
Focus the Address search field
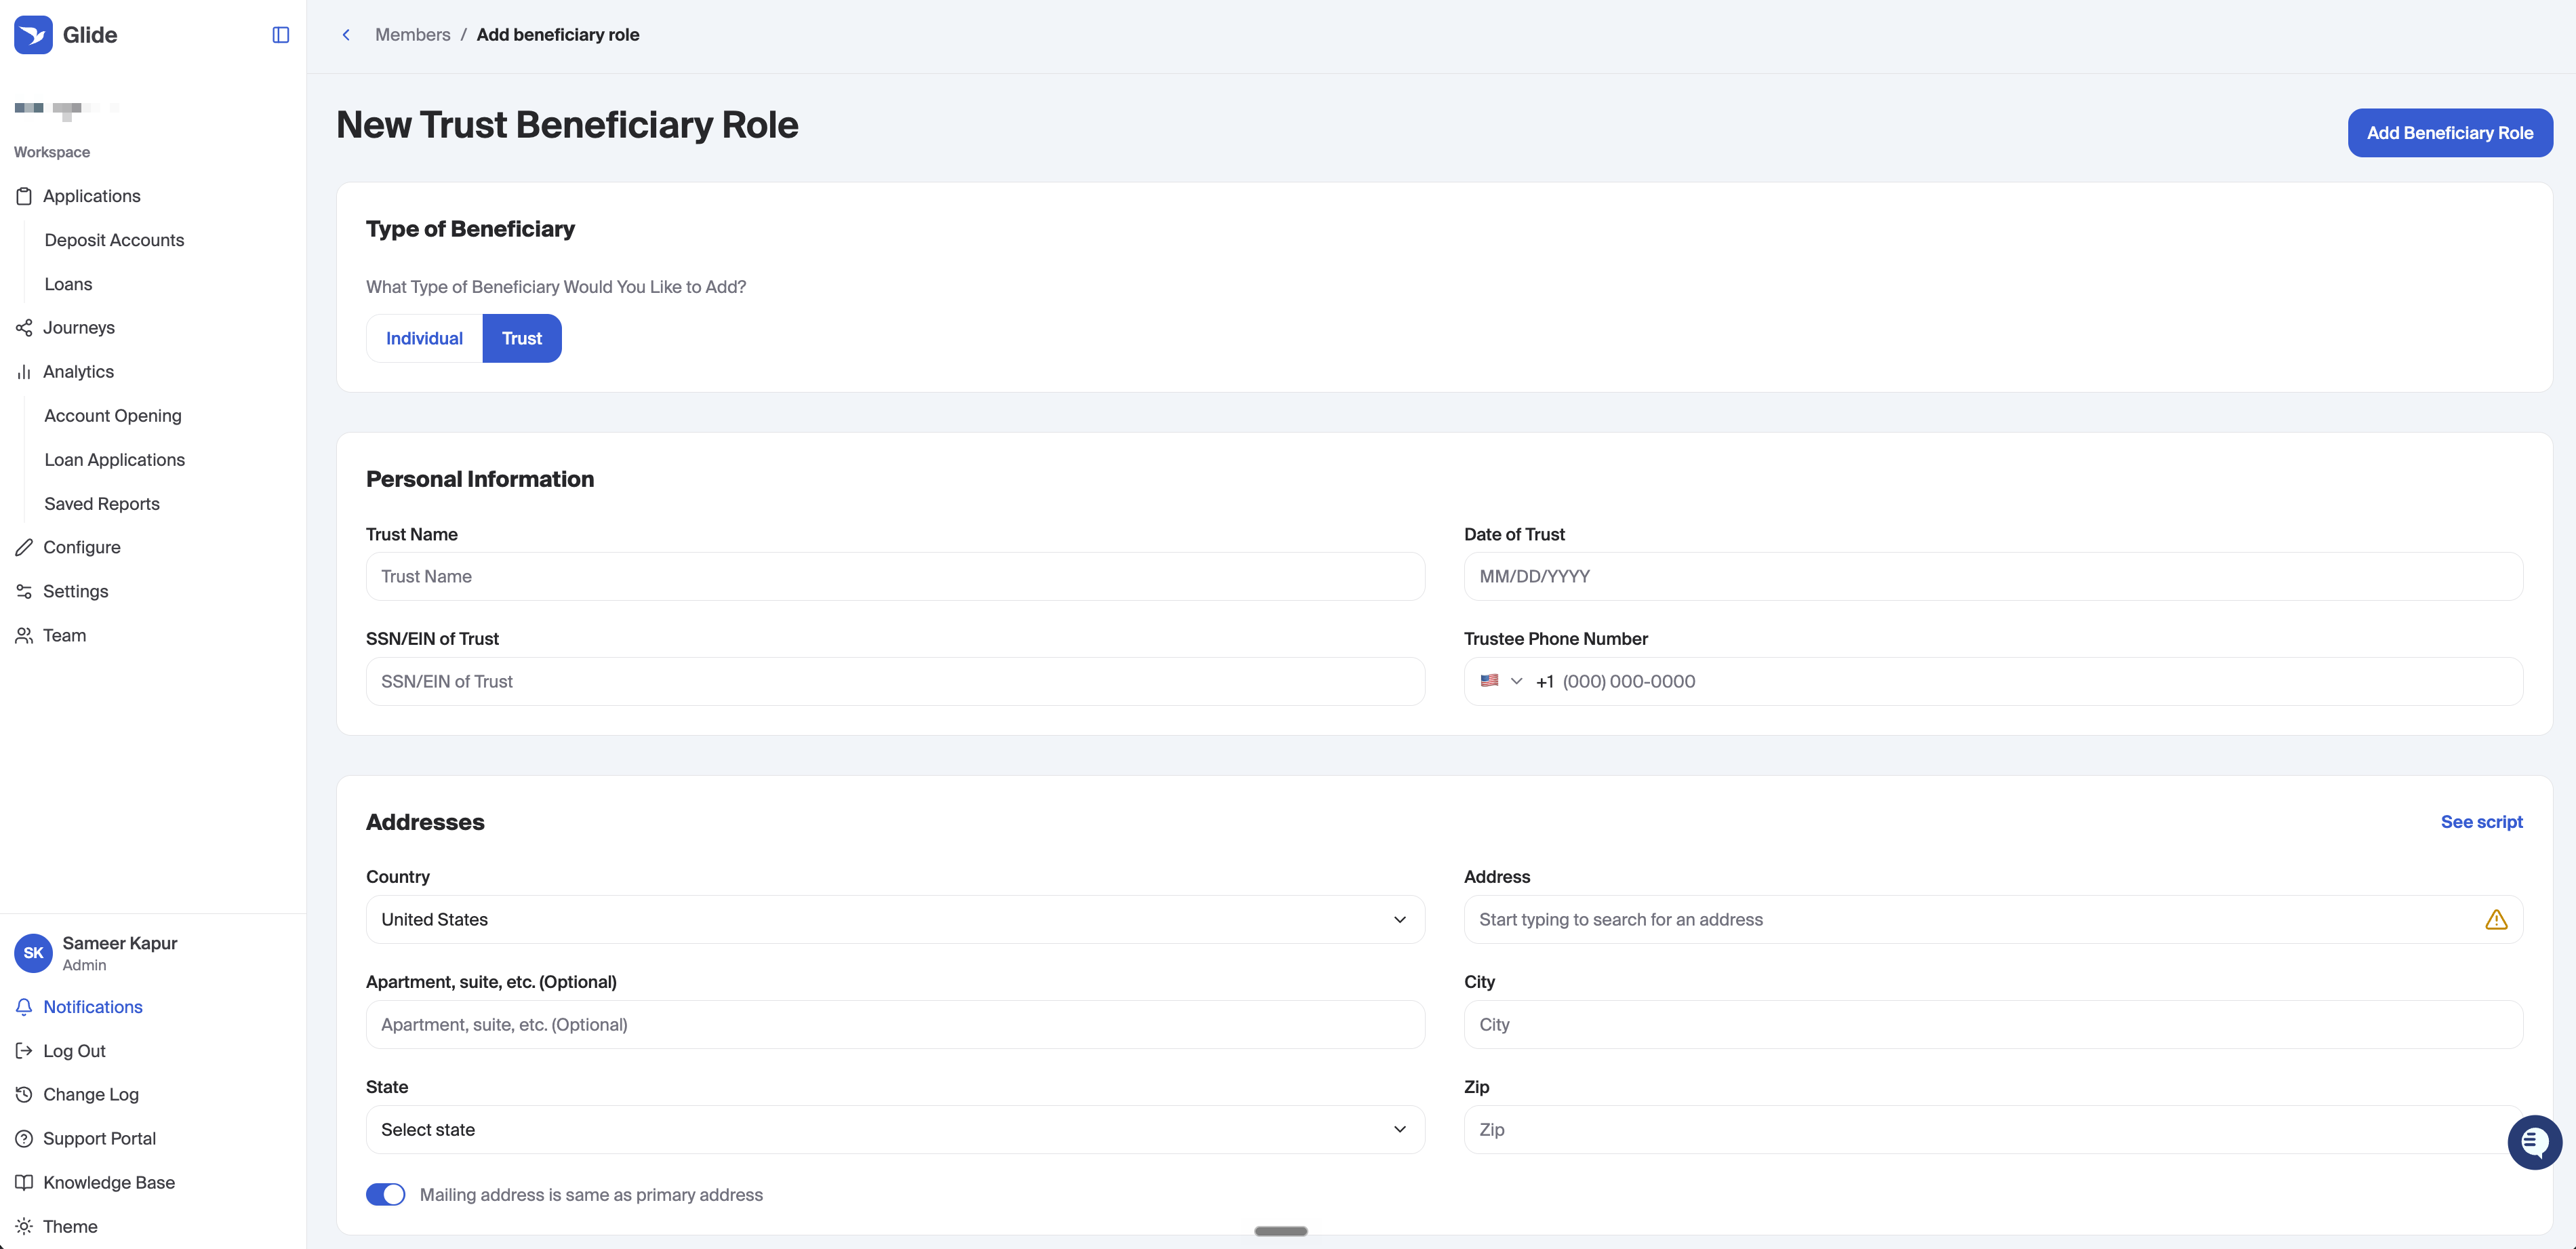pos(1993,920)
